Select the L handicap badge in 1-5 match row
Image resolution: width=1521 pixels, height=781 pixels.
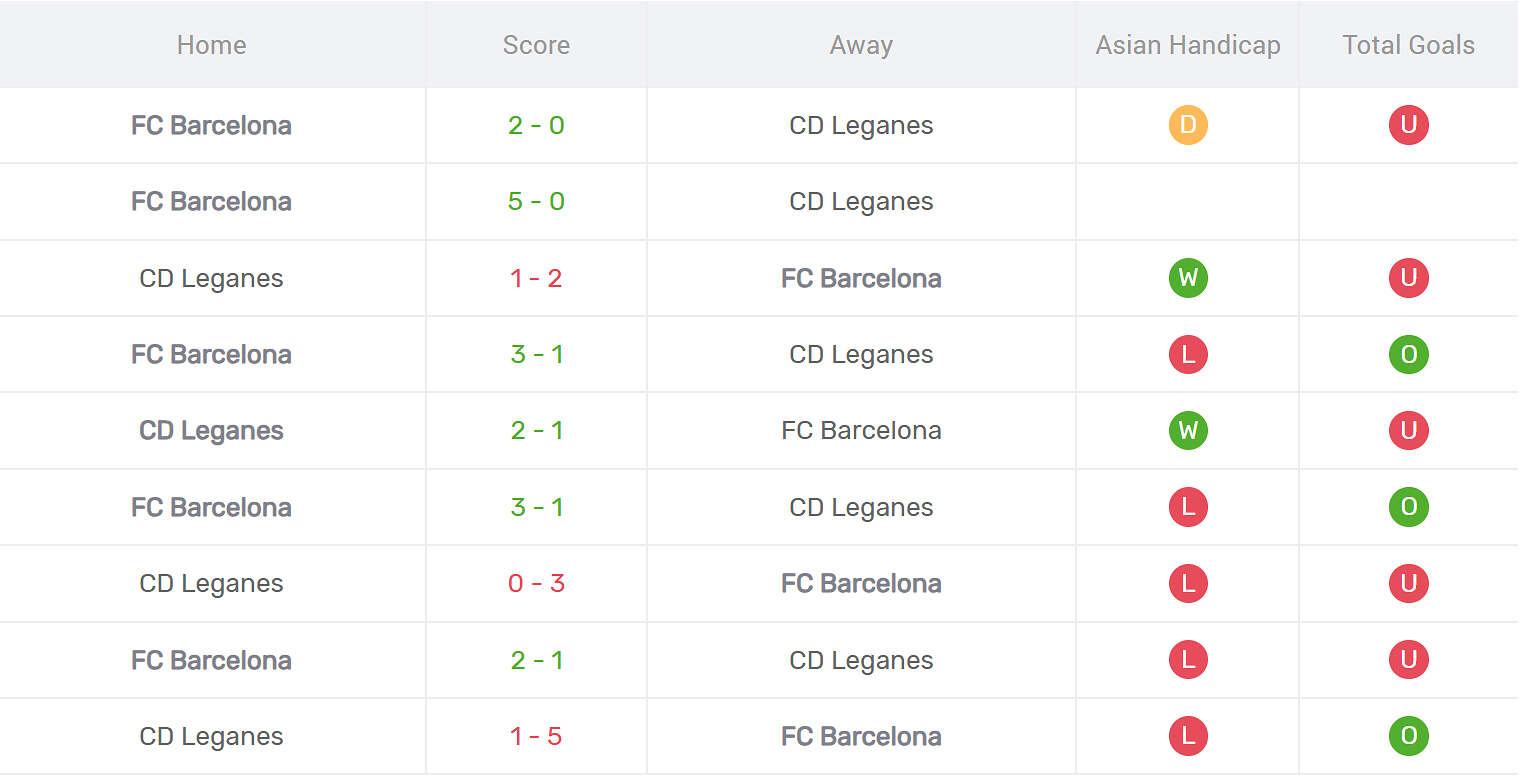(1187, 737)
